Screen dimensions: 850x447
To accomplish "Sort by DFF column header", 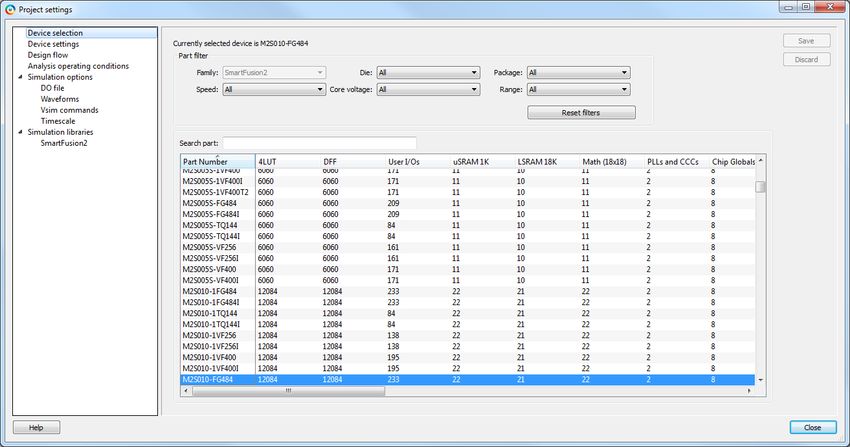I will pyautogui.click(x=353, y=161).
